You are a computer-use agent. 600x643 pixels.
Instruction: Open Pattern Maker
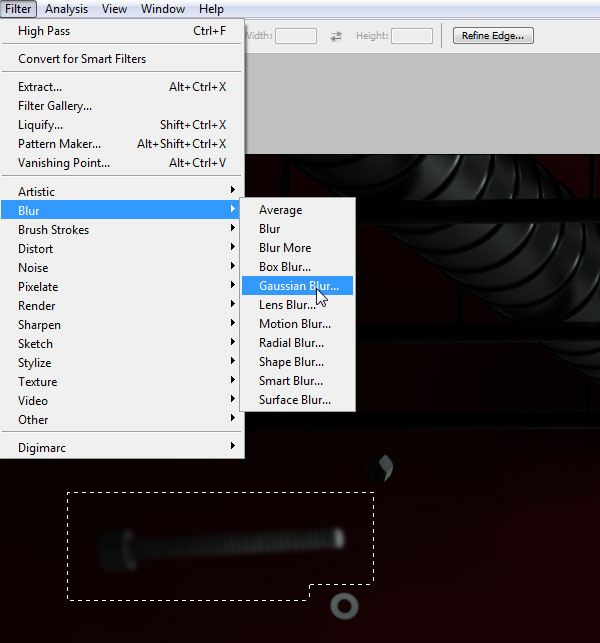[122, 144]
